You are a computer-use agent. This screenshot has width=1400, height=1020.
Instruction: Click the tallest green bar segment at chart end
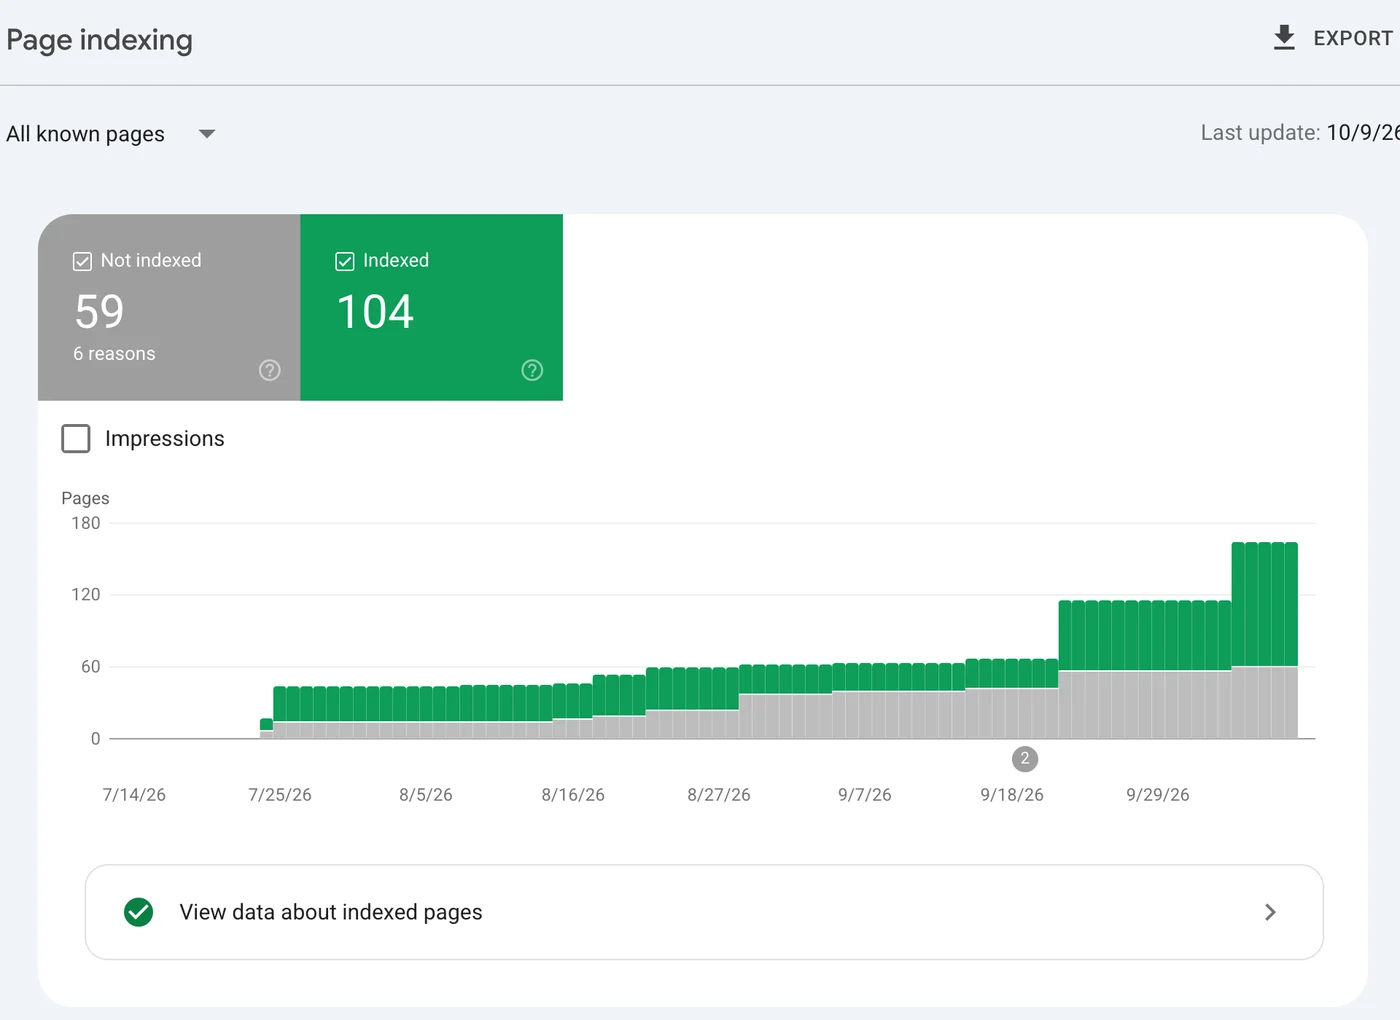point(1265,604)
